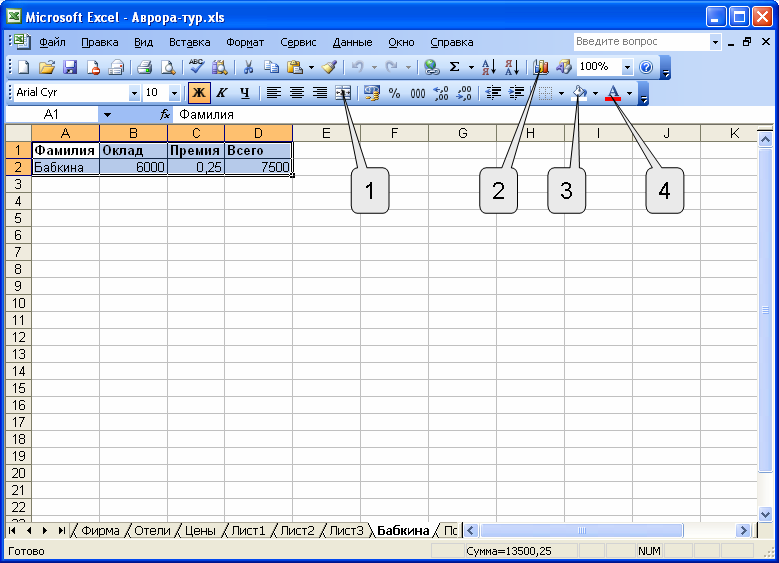Image resolution: width=779 pixels, height=563 pixels.
Task: Open Print Preview with the magnifier page icon
Action: pos(168,67)
